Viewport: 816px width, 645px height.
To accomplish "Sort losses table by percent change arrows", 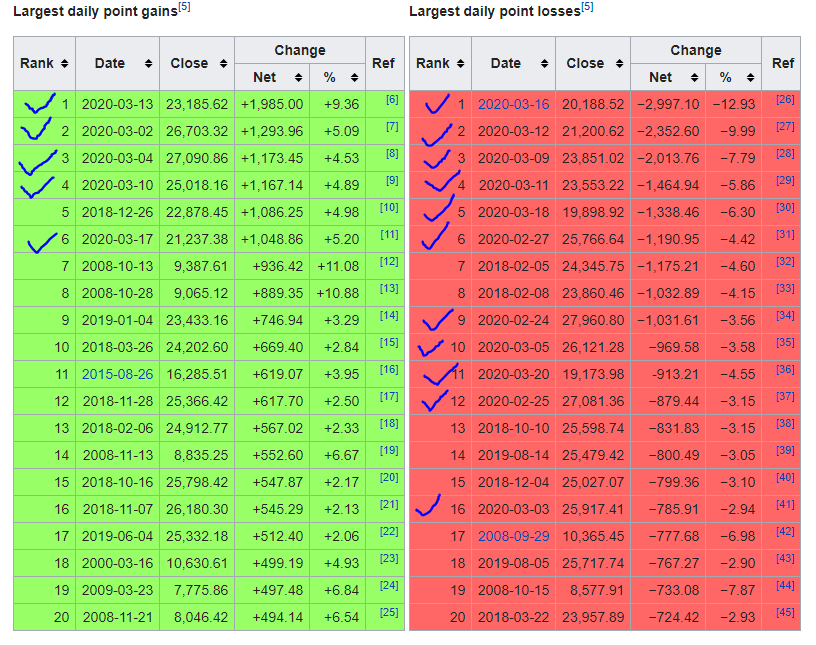I will pos(750,78).
